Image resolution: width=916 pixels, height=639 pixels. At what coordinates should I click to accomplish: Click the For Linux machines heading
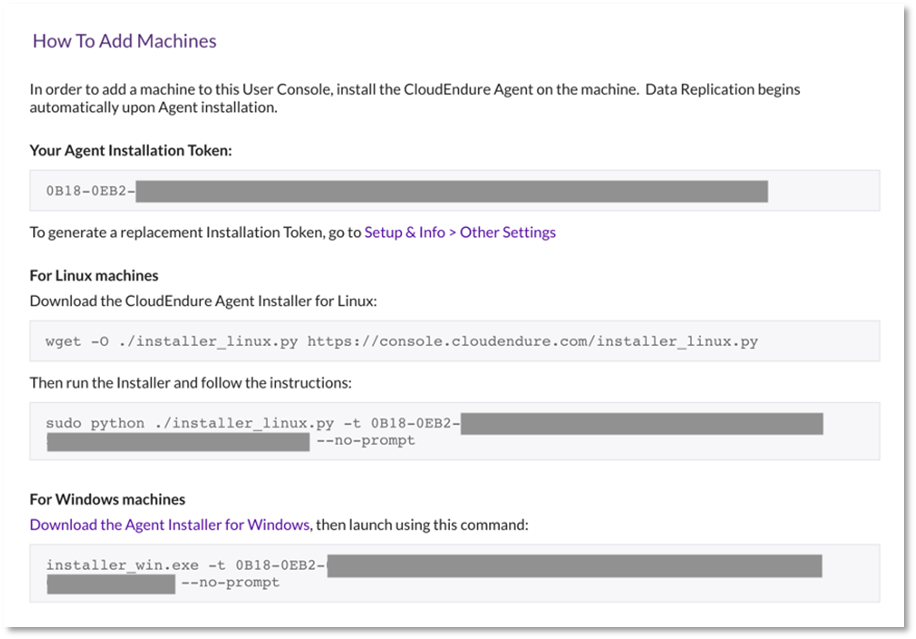pos(94,275)
